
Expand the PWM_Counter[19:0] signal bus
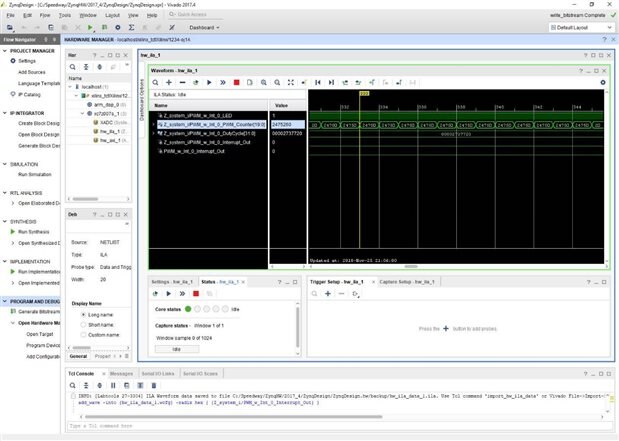[x=152, y=125]
